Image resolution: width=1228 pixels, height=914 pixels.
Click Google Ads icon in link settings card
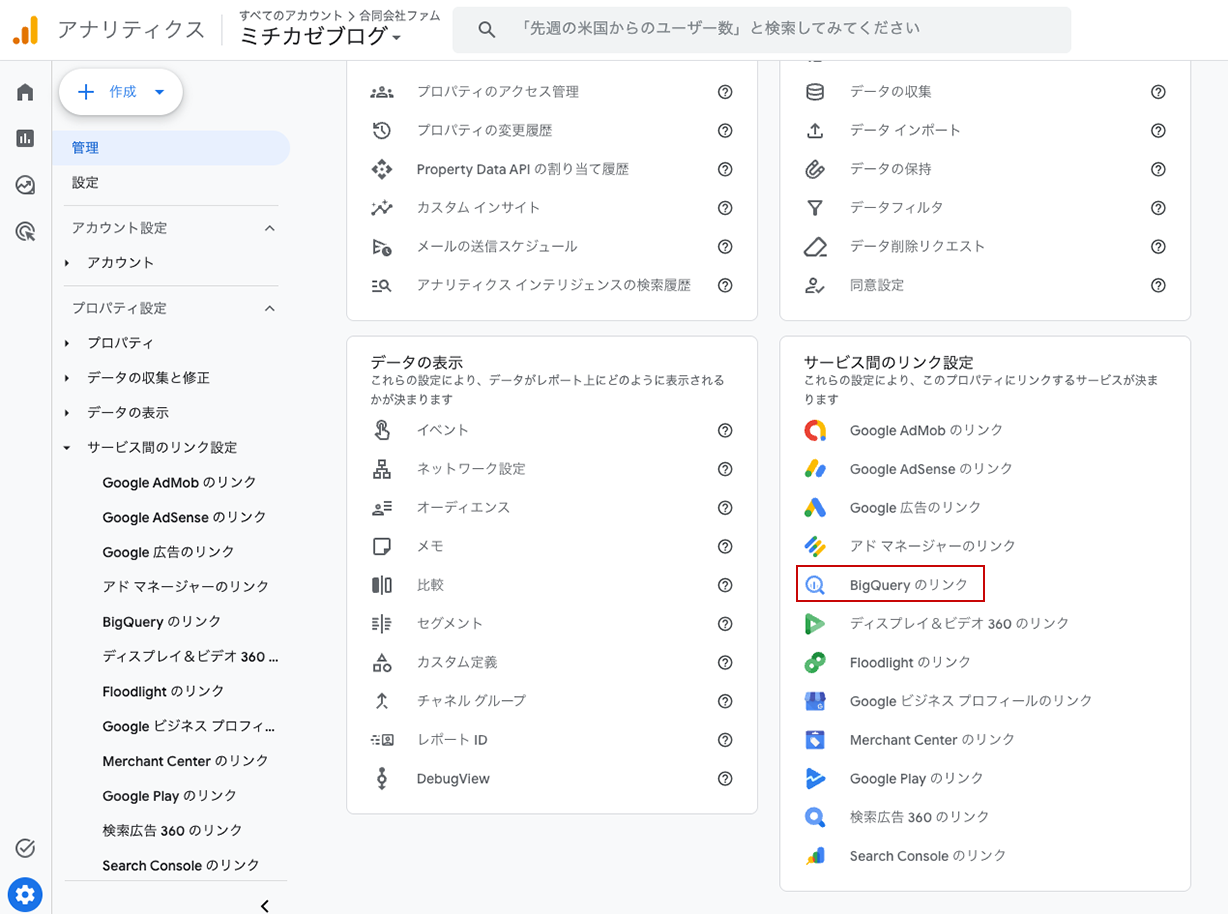click(815, 508)
